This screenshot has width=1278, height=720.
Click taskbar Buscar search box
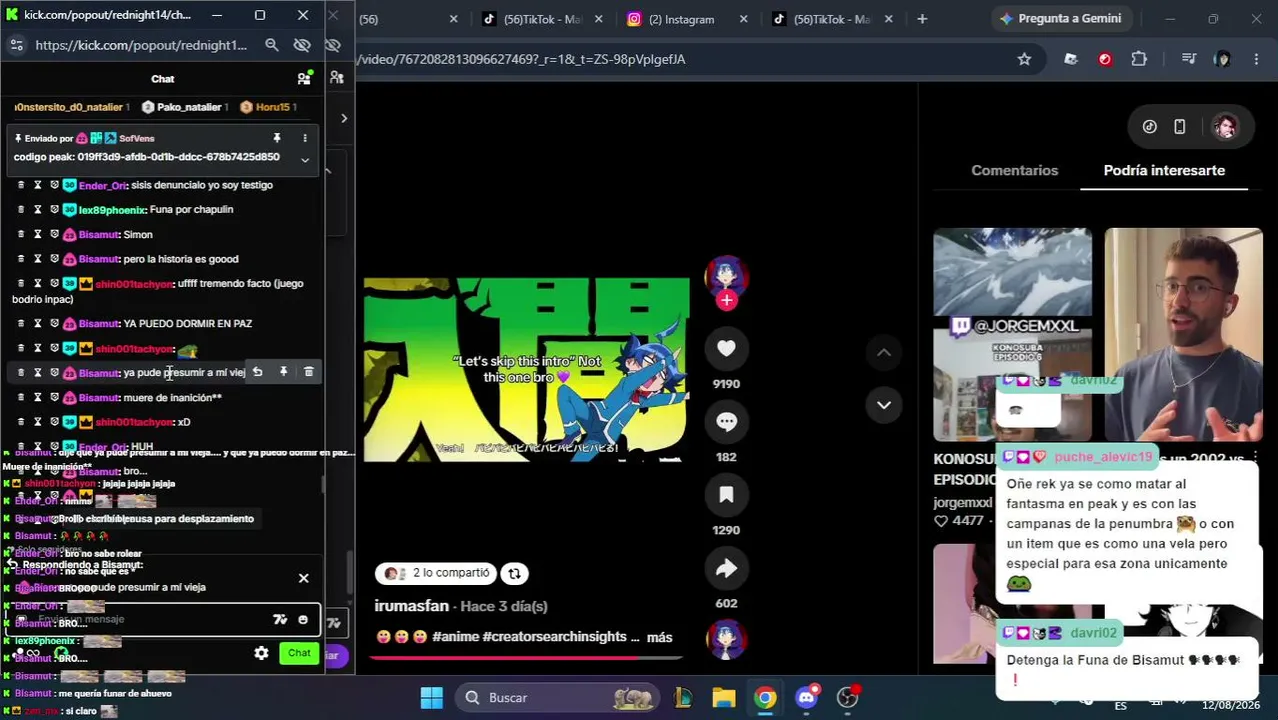(558, 698)
